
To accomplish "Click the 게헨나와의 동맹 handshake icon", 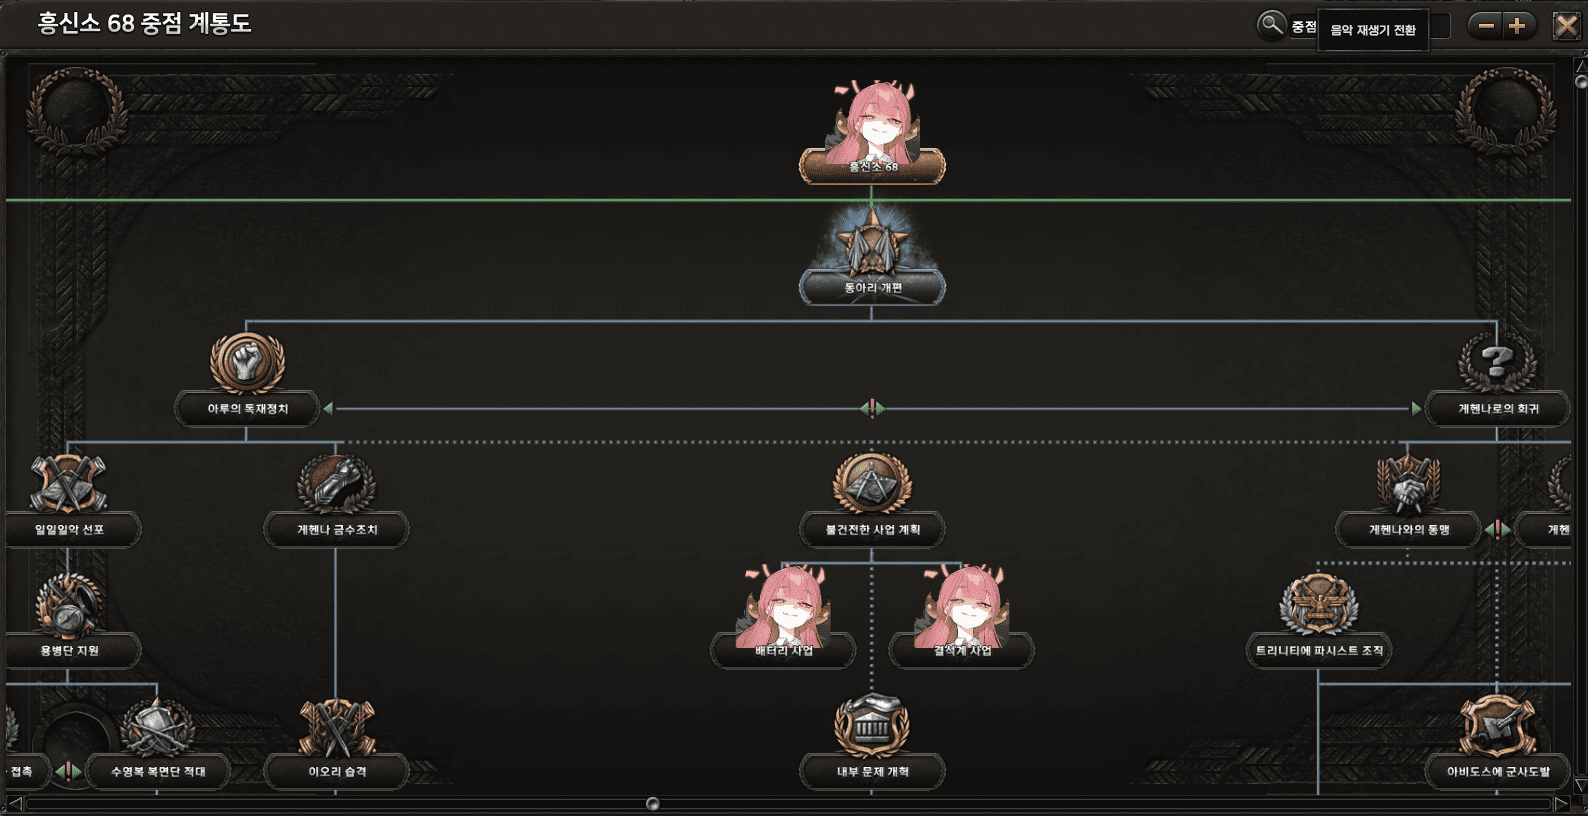I will tap(1408, 484).
